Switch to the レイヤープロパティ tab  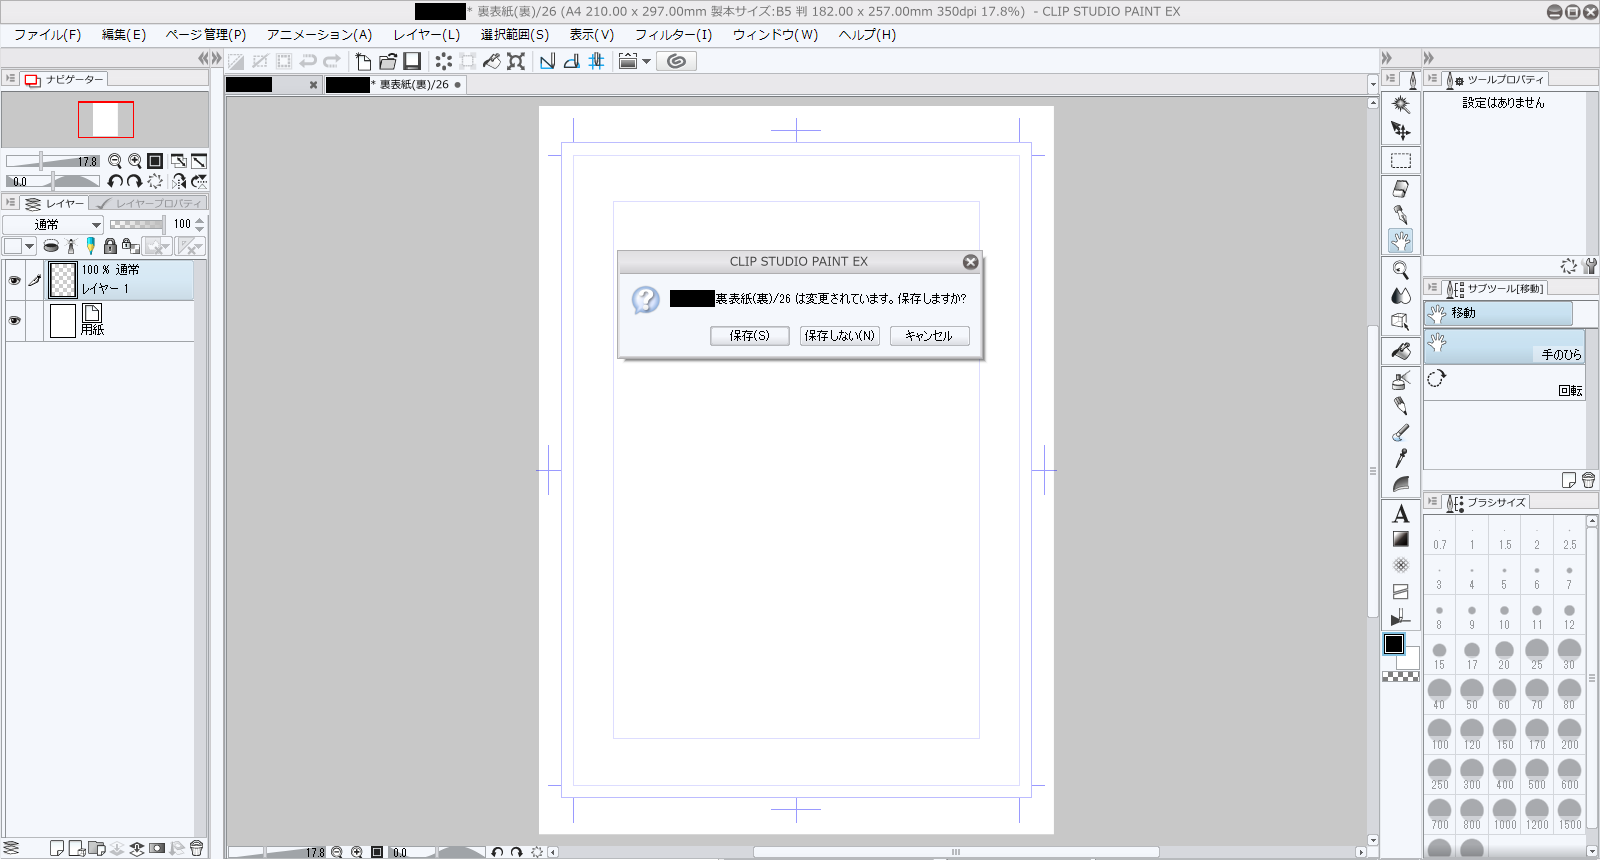coord(150,204)
